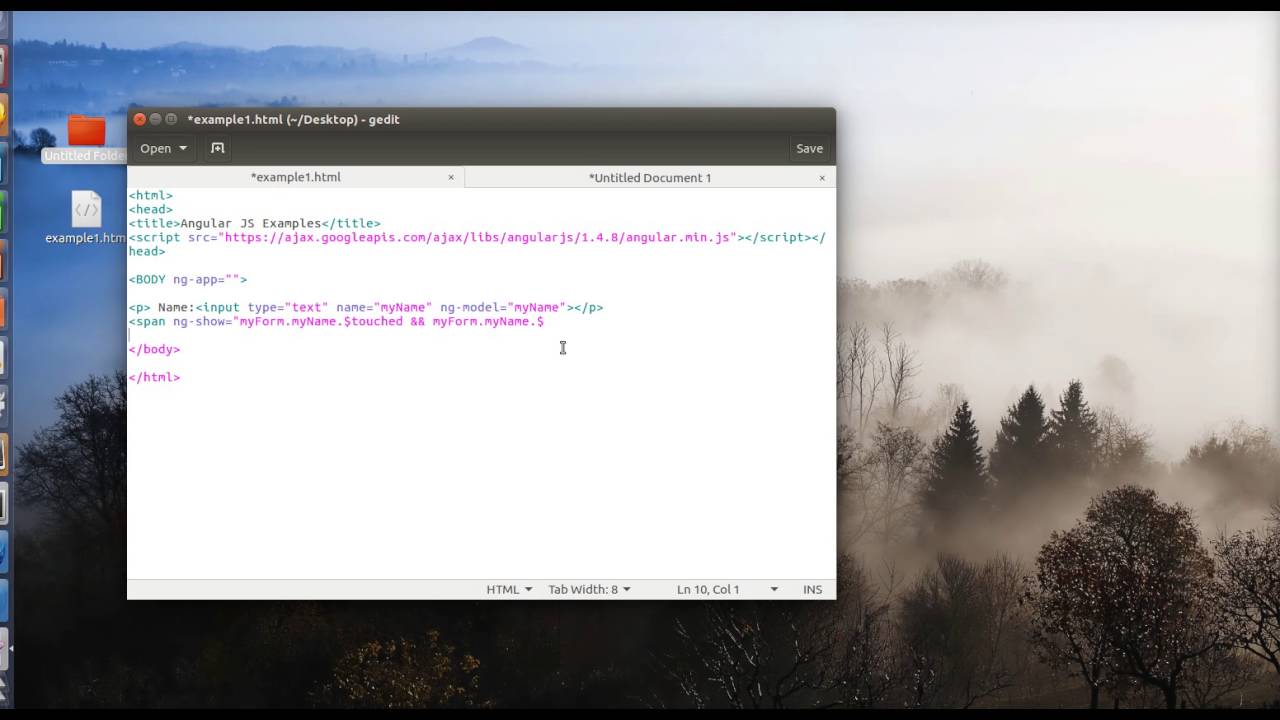Click the $touched text in span line
1280x720 pixels.
[373, 321]
